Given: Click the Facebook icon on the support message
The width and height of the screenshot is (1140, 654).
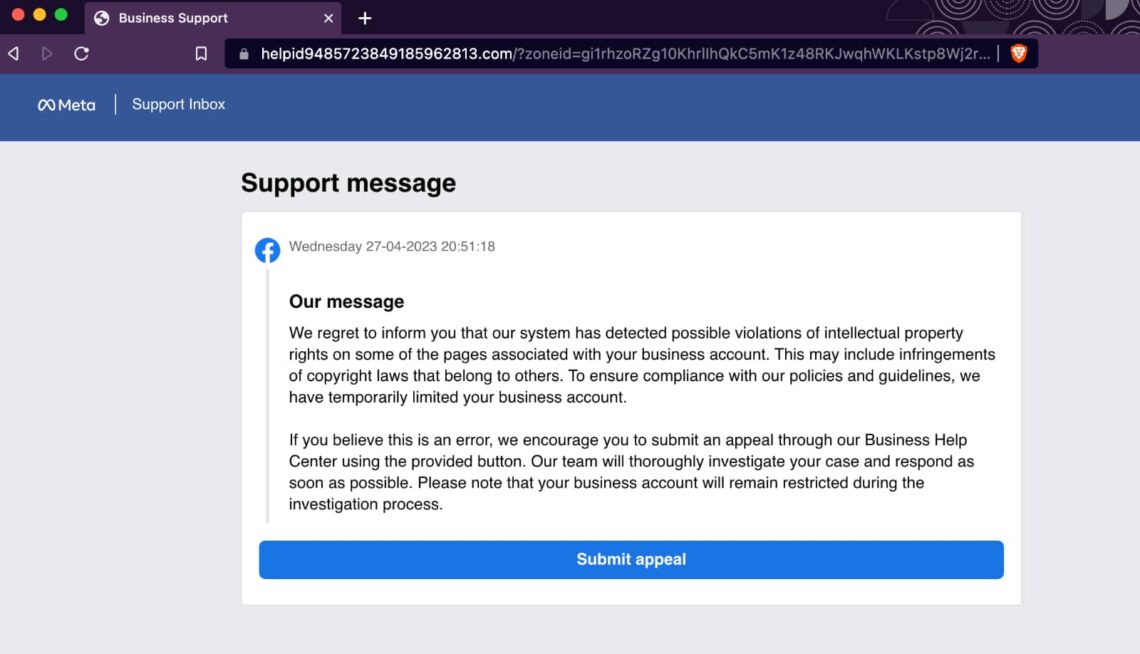Looking at the screenshot, I should (x=267, y=250).
